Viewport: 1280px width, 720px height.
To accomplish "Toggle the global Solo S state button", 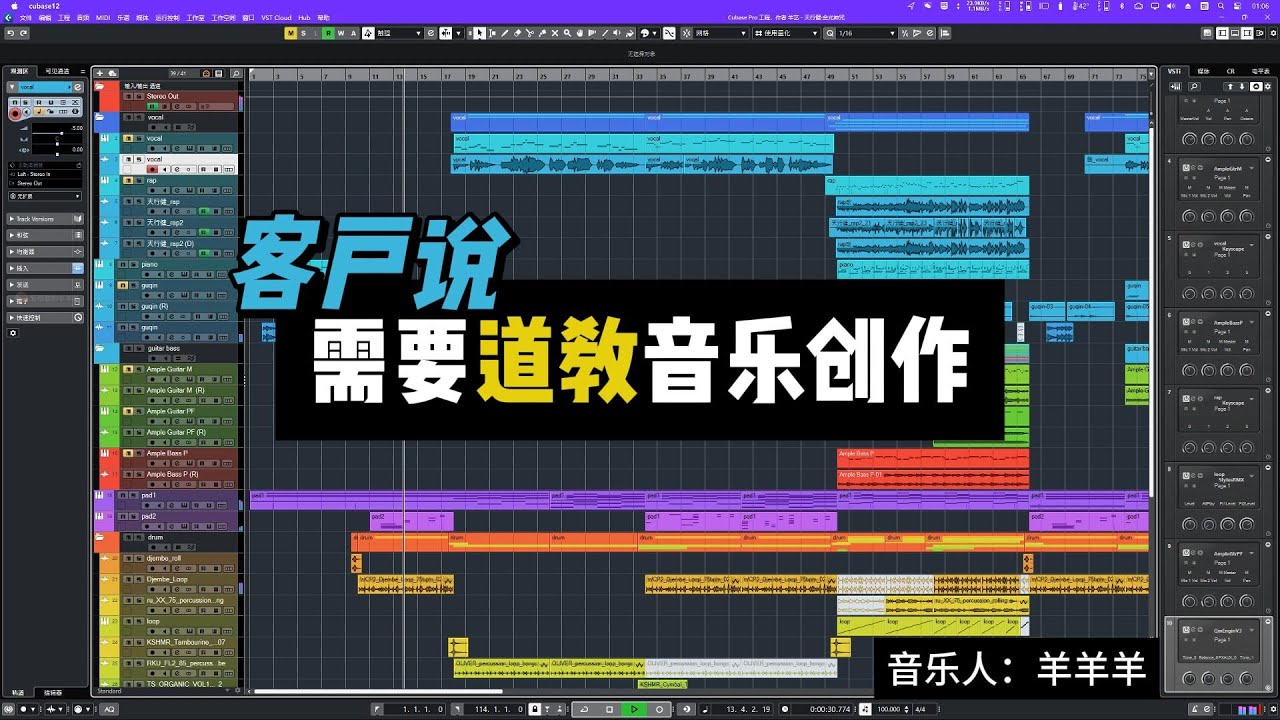I will (x=303, y=33).
